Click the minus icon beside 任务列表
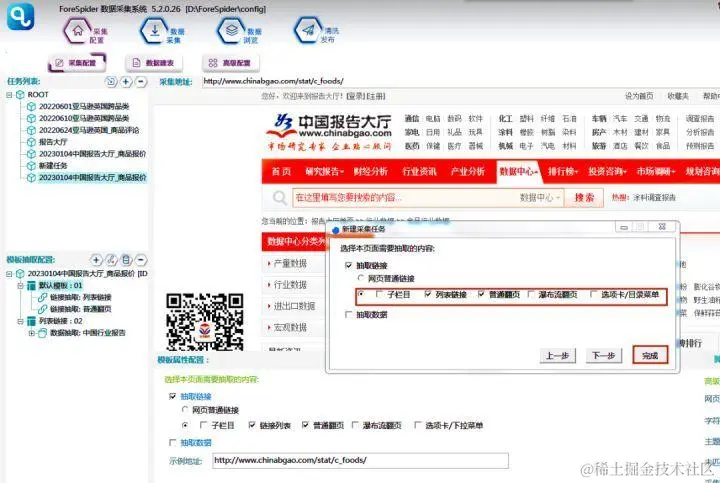720x483 pixels. pyautogui.click(x=141, y=82)
